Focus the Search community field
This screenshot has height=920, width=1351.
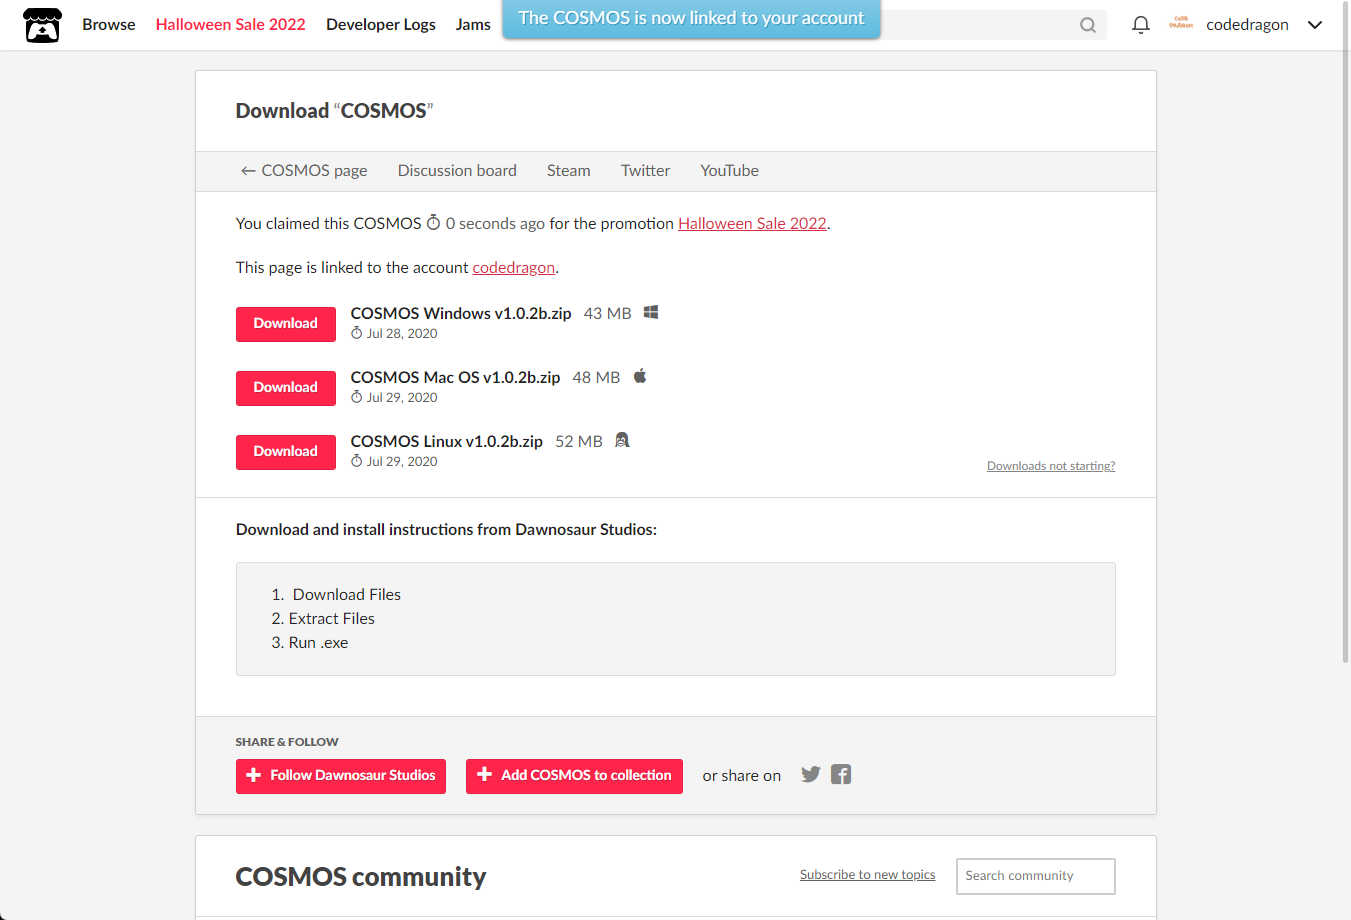[x=1036, y=876]
